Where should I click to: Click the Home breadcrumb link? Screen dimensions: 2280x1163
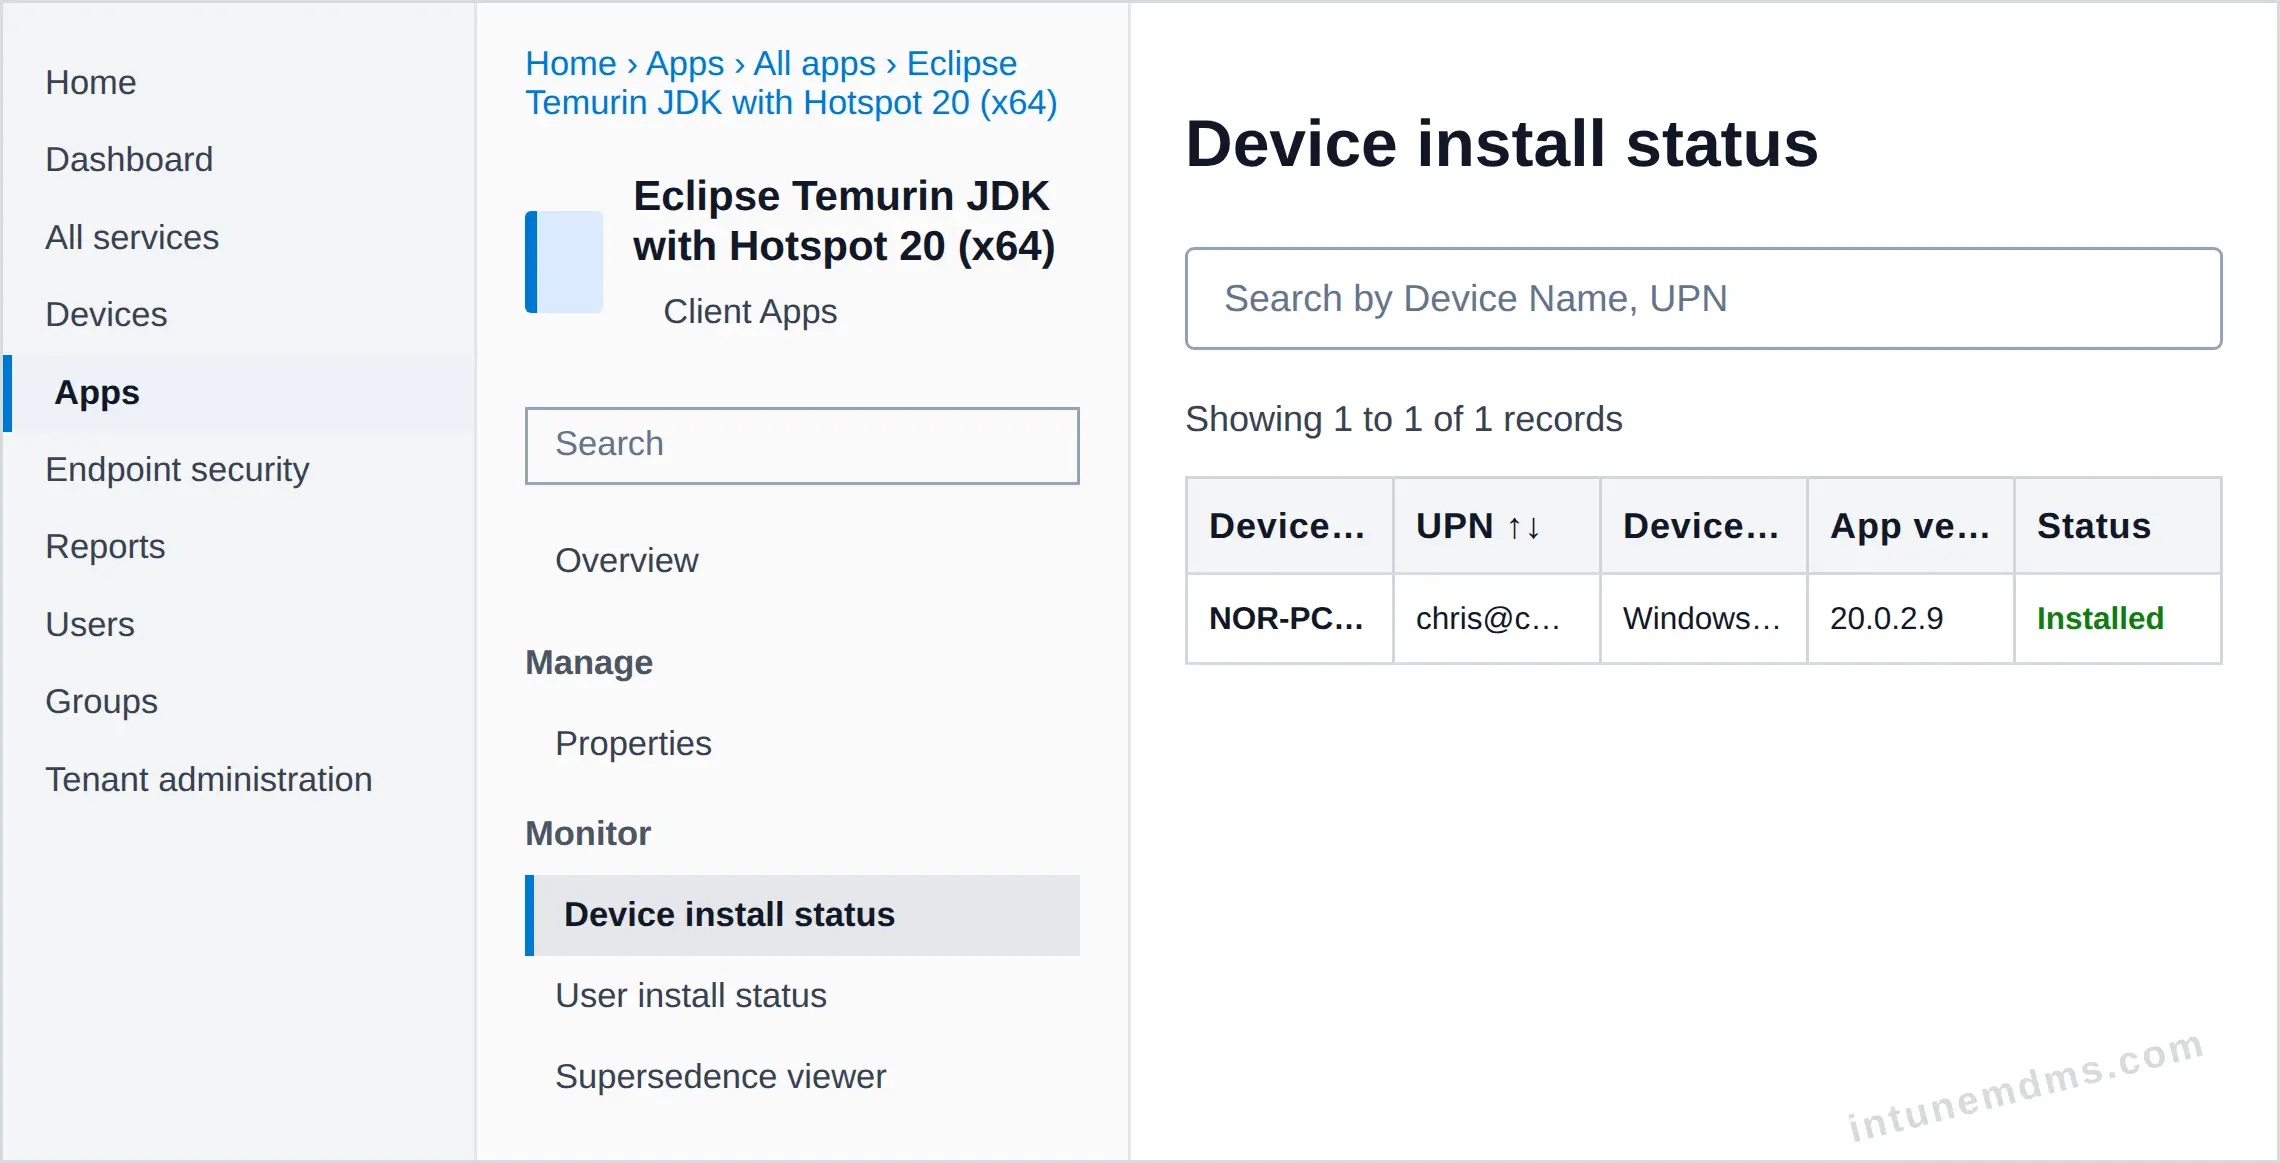click(x=571, y=63)
